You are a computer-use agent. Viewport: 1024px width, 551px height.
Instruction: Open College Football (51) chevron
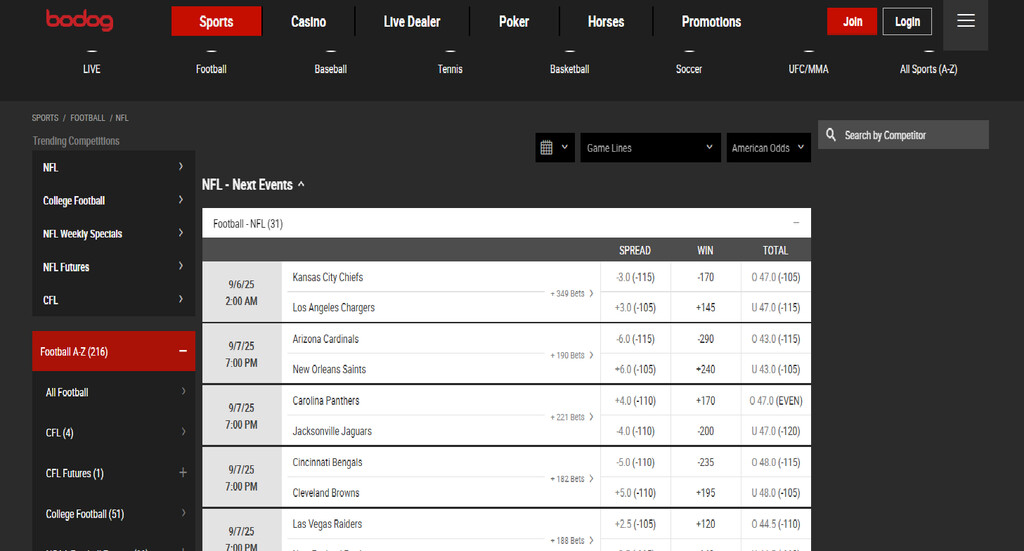click(184, 513)
